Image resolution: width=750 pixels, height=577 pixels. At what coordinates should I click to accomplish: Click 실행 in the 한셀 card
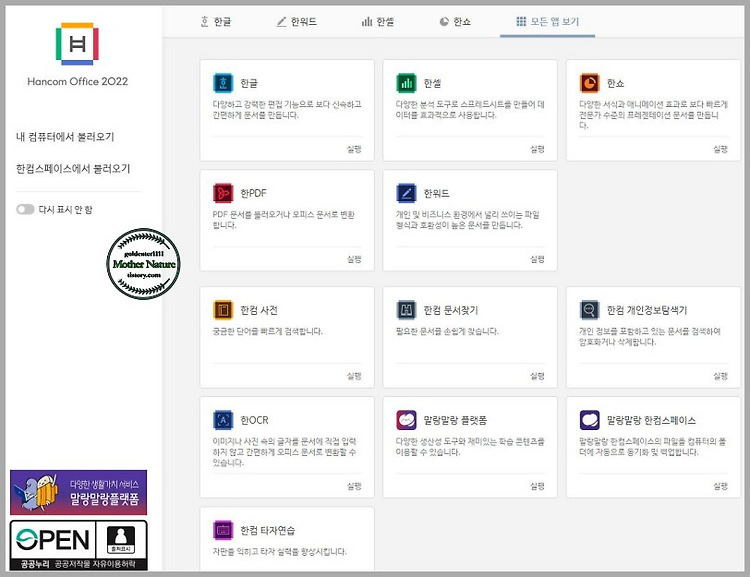(537, 149)
